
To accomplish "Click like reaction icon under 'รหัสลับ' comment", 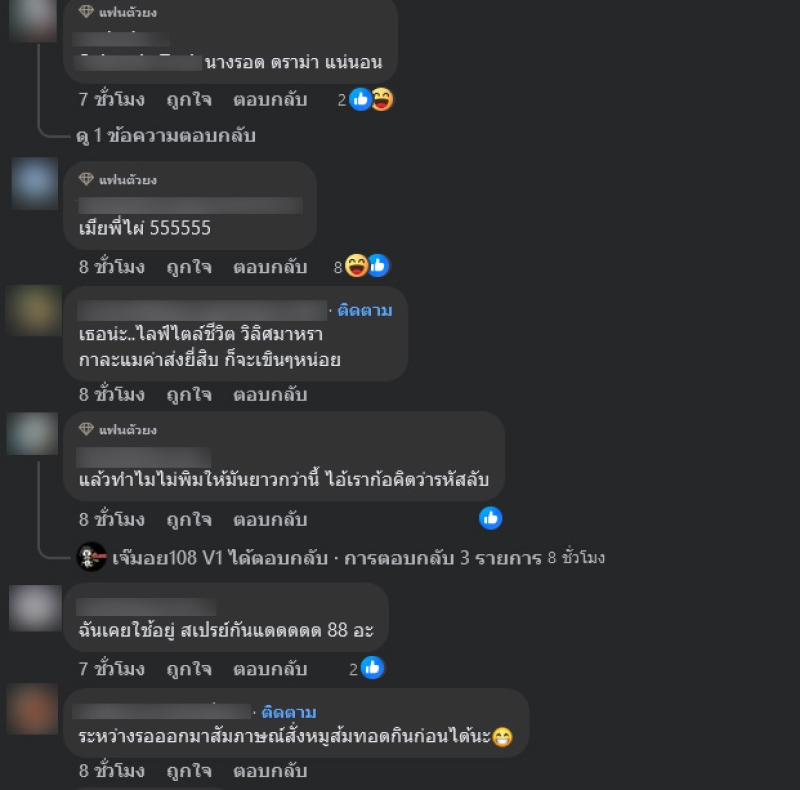I will coord(490,519).
